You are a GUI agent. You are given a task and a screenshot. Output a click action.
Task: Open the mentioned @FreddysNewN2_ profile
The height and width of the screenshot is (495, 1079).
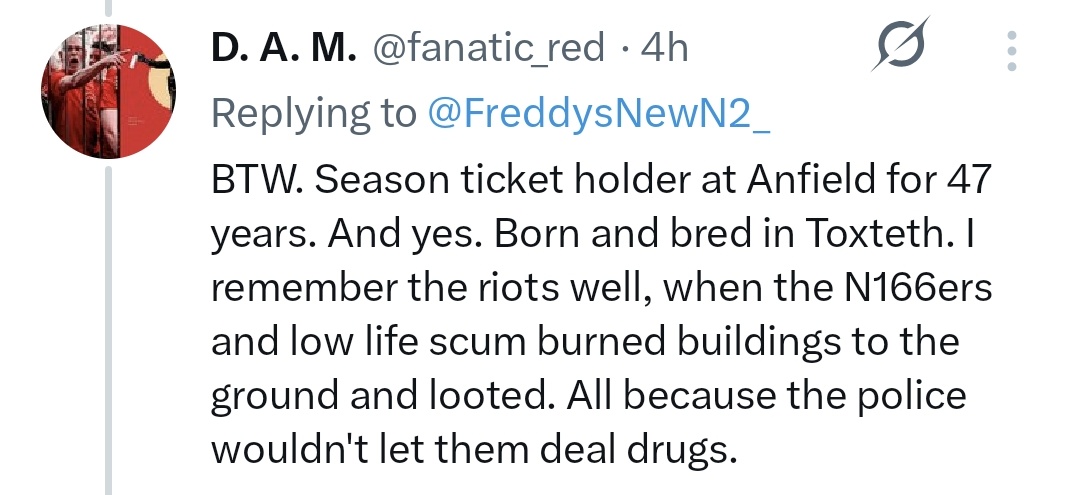pos(599,113)
